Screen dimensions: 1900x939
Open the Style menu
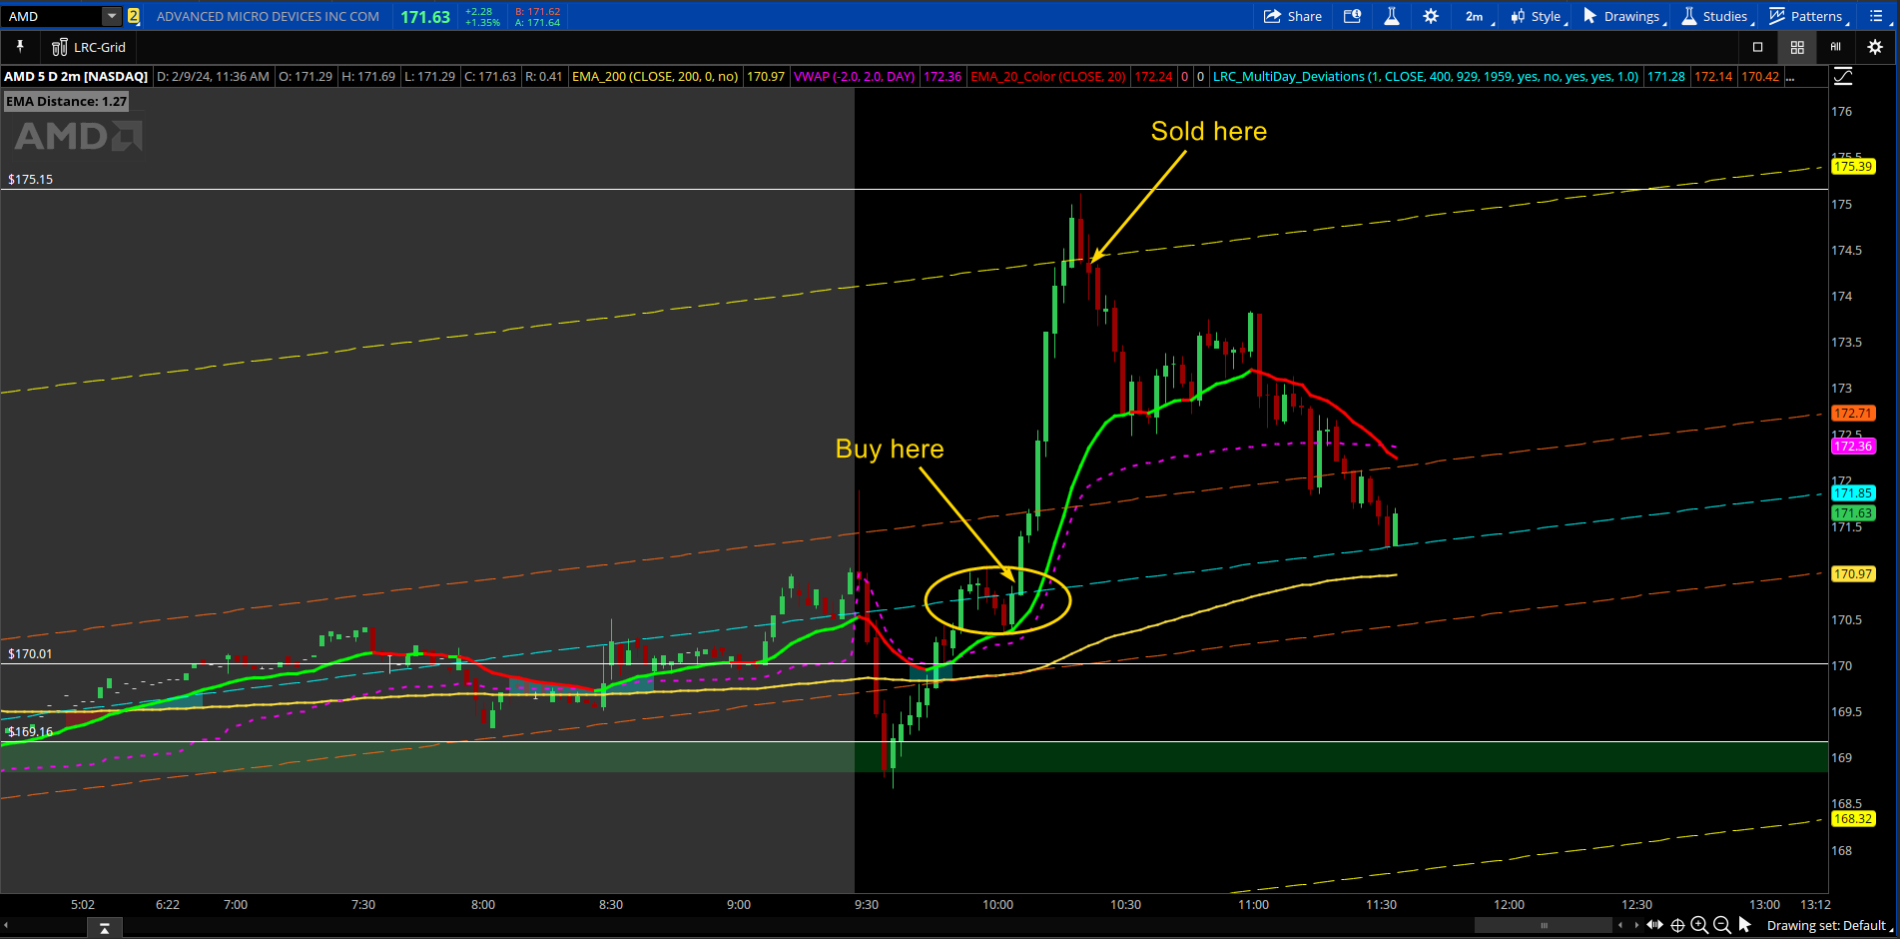[x=1537, y=16]
